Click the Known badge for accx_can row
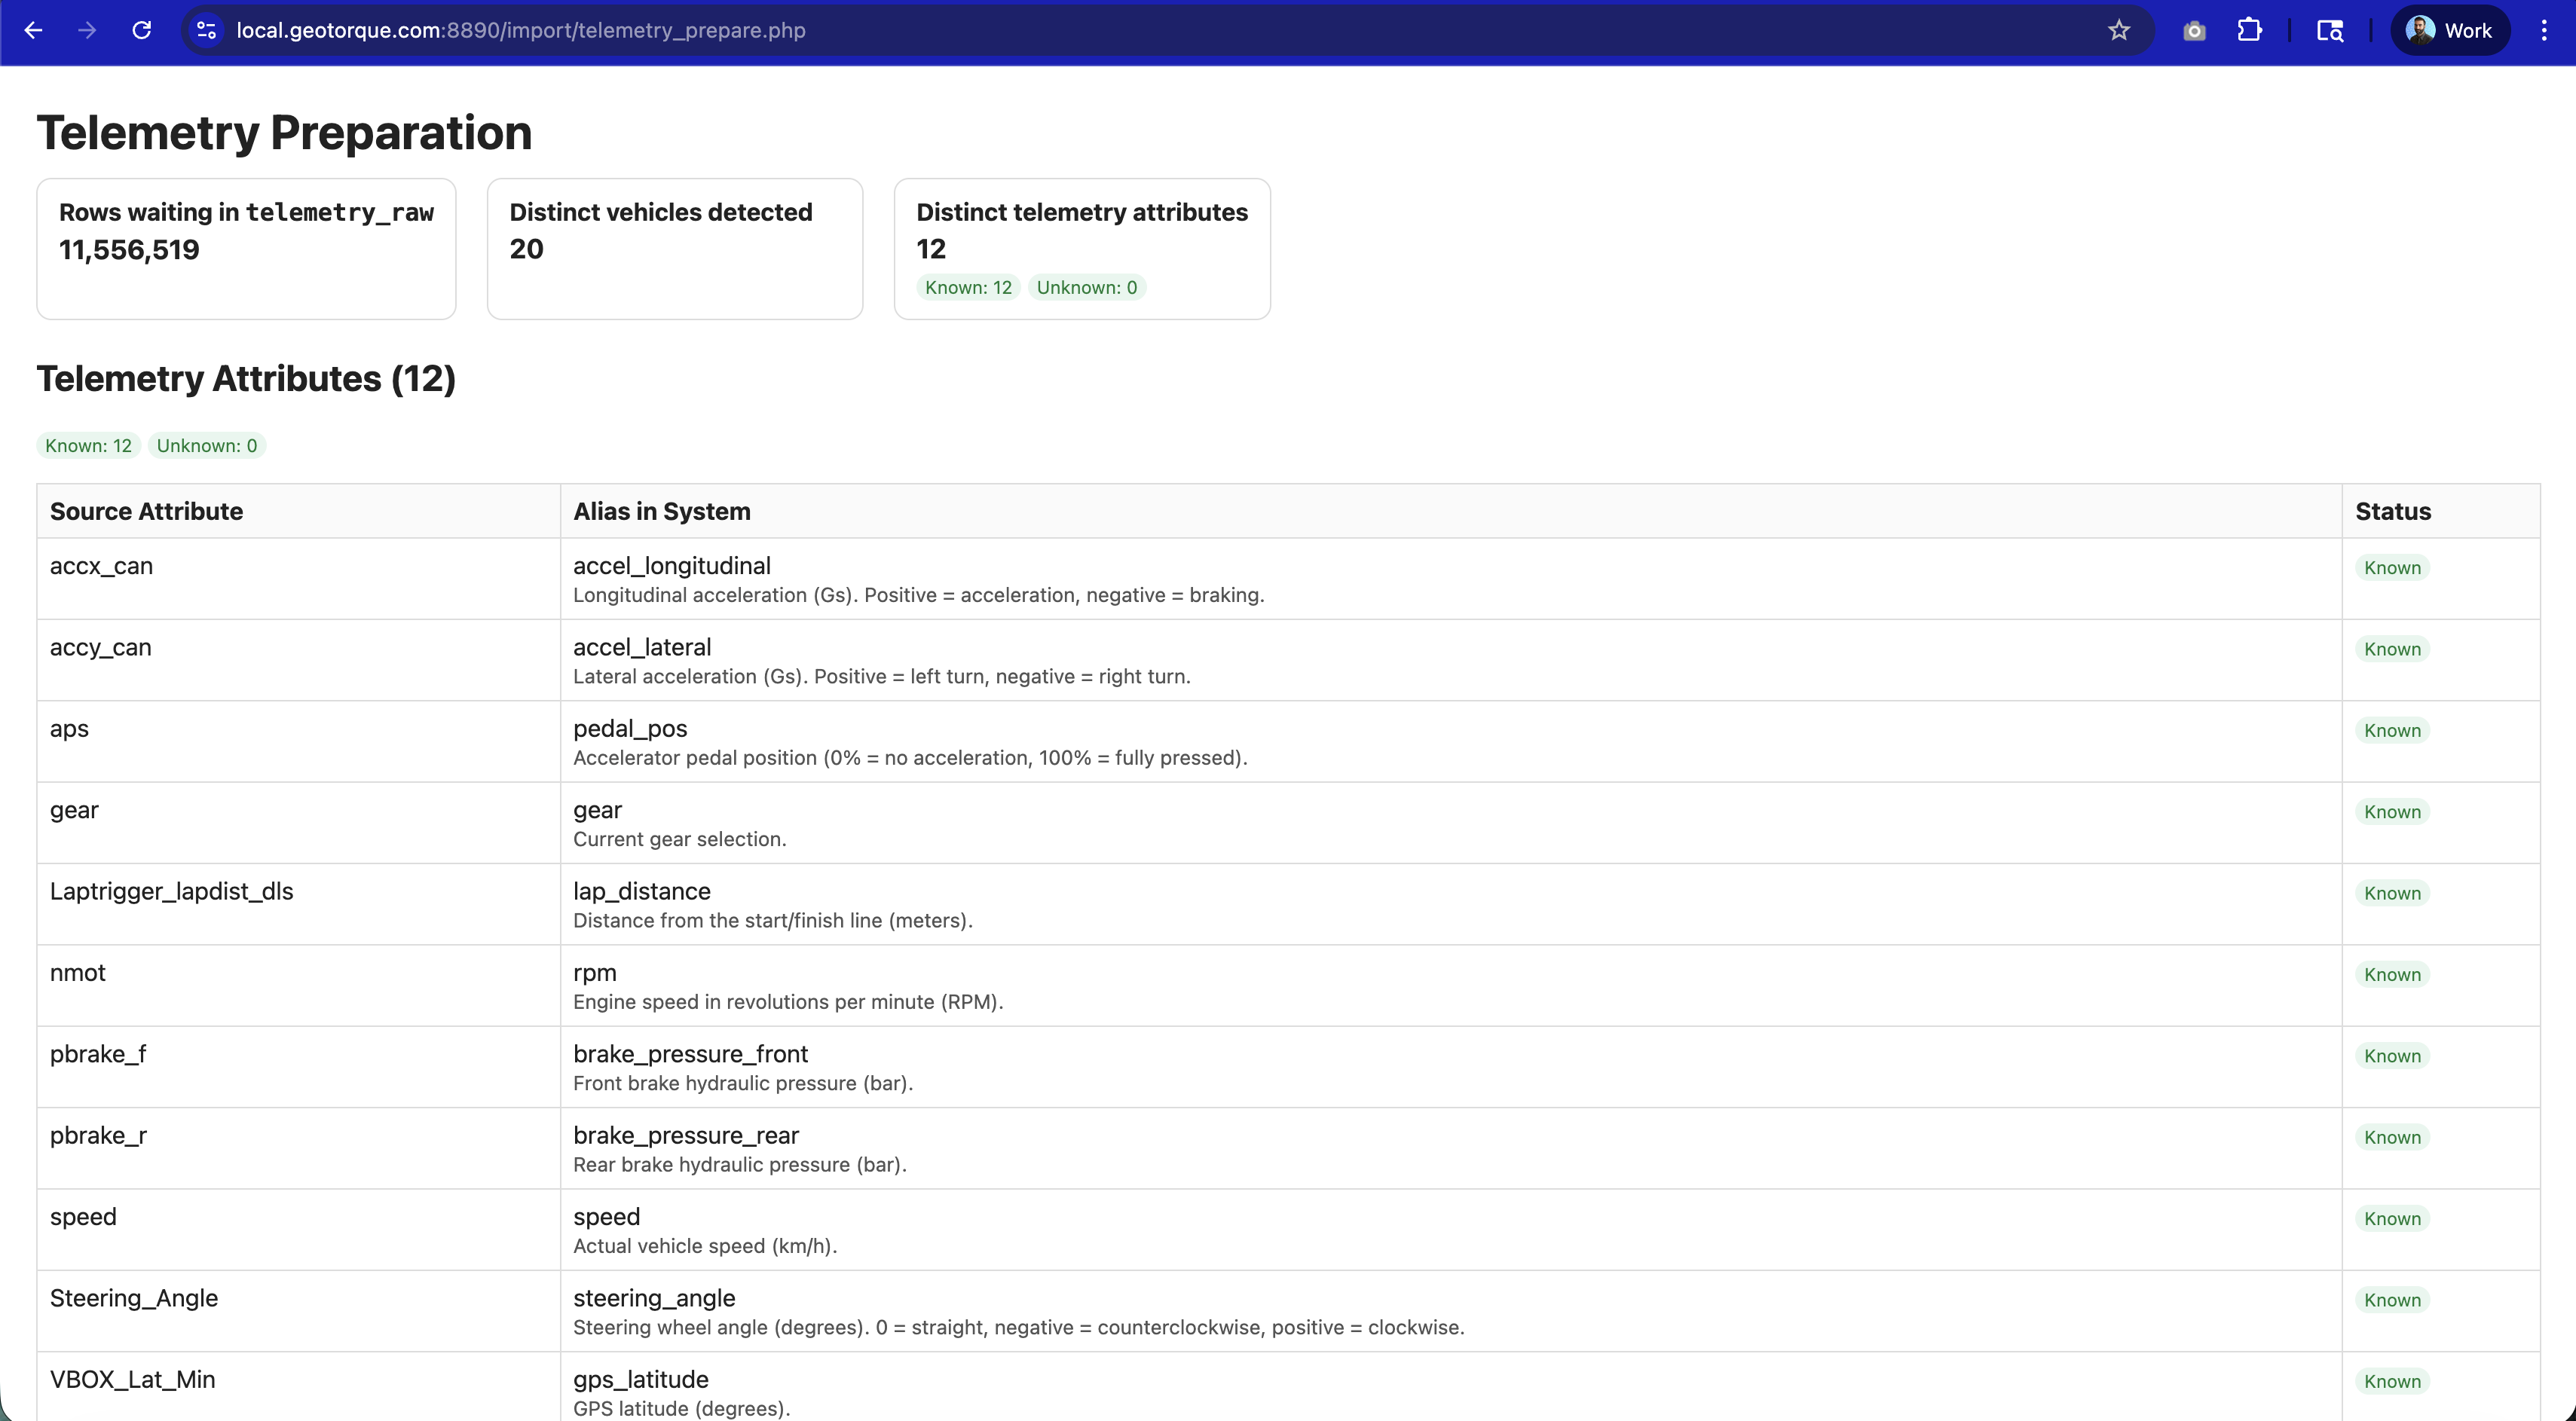 click(x=2392, y=568)
